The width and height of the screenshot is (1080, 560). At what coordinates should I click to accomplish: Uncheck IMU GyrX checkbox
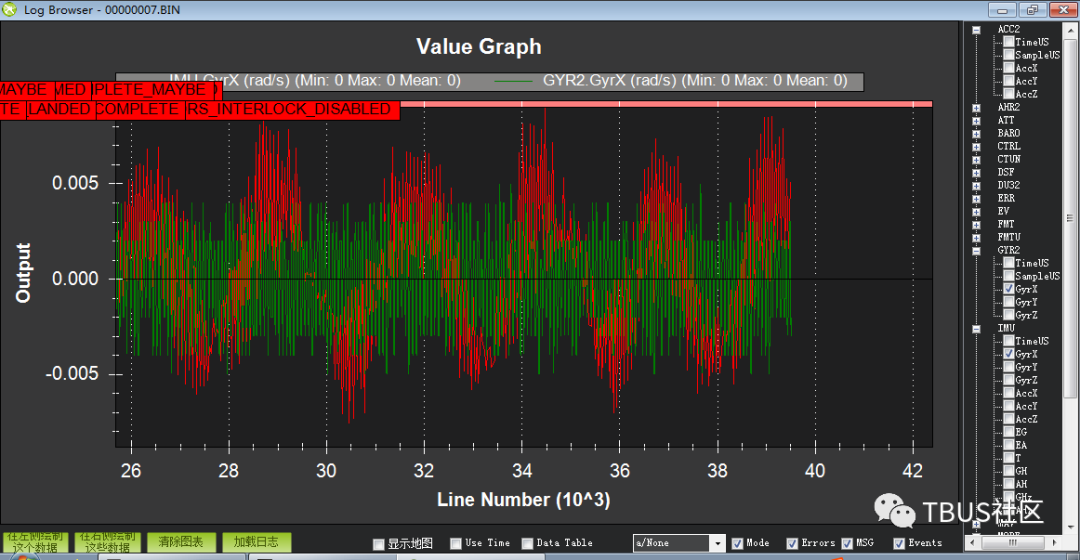(x=1009, y=354)
